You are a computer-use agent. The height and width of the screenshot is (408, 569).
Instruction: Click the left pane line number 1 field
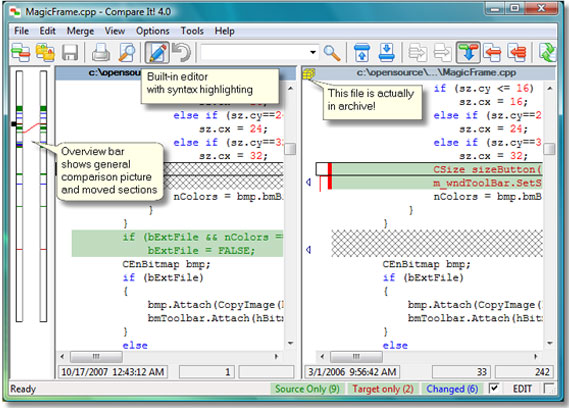click(207, 372)
